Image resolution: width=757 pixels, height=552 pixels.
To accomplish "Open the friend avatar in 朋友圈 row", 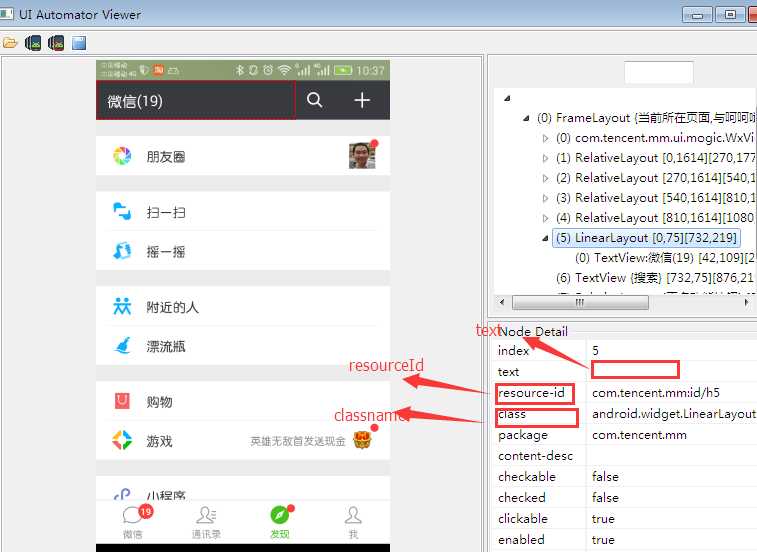I will pos(362,156).
